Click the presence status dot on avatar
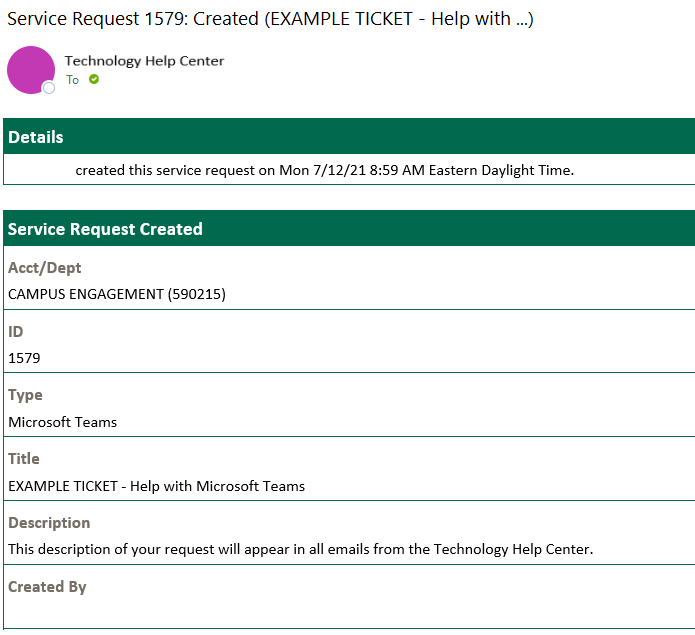 click(x=48, y=89)
